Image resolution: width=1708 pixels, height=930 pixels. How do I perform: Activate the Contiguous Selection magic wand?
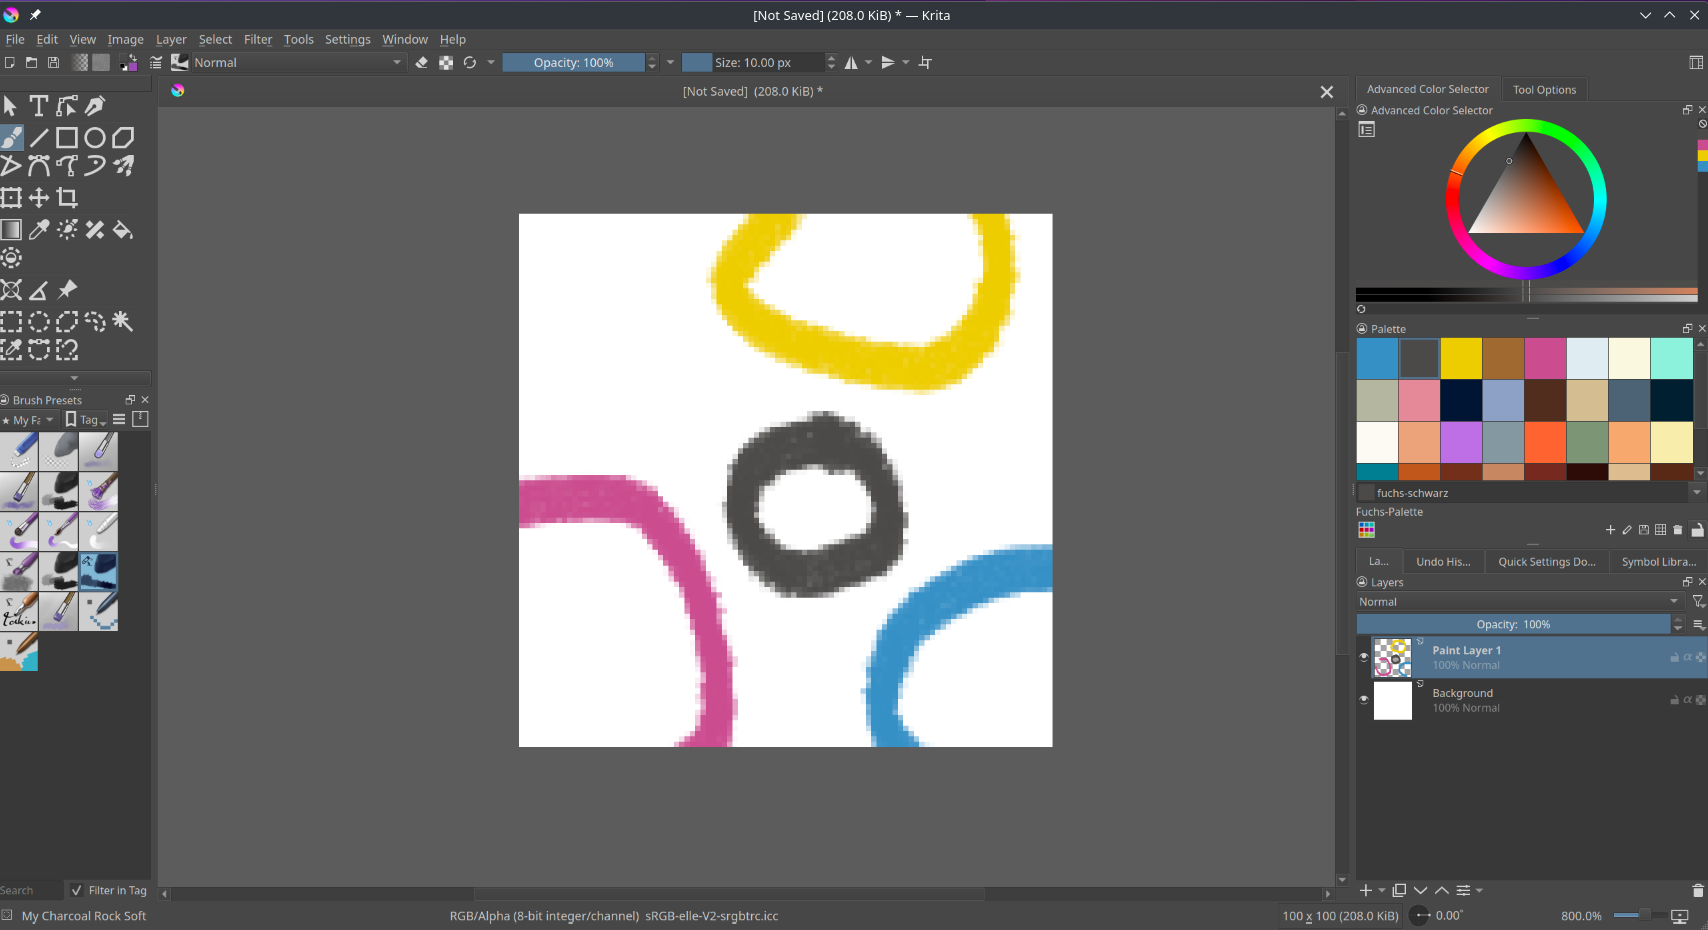tap(123, 322)
